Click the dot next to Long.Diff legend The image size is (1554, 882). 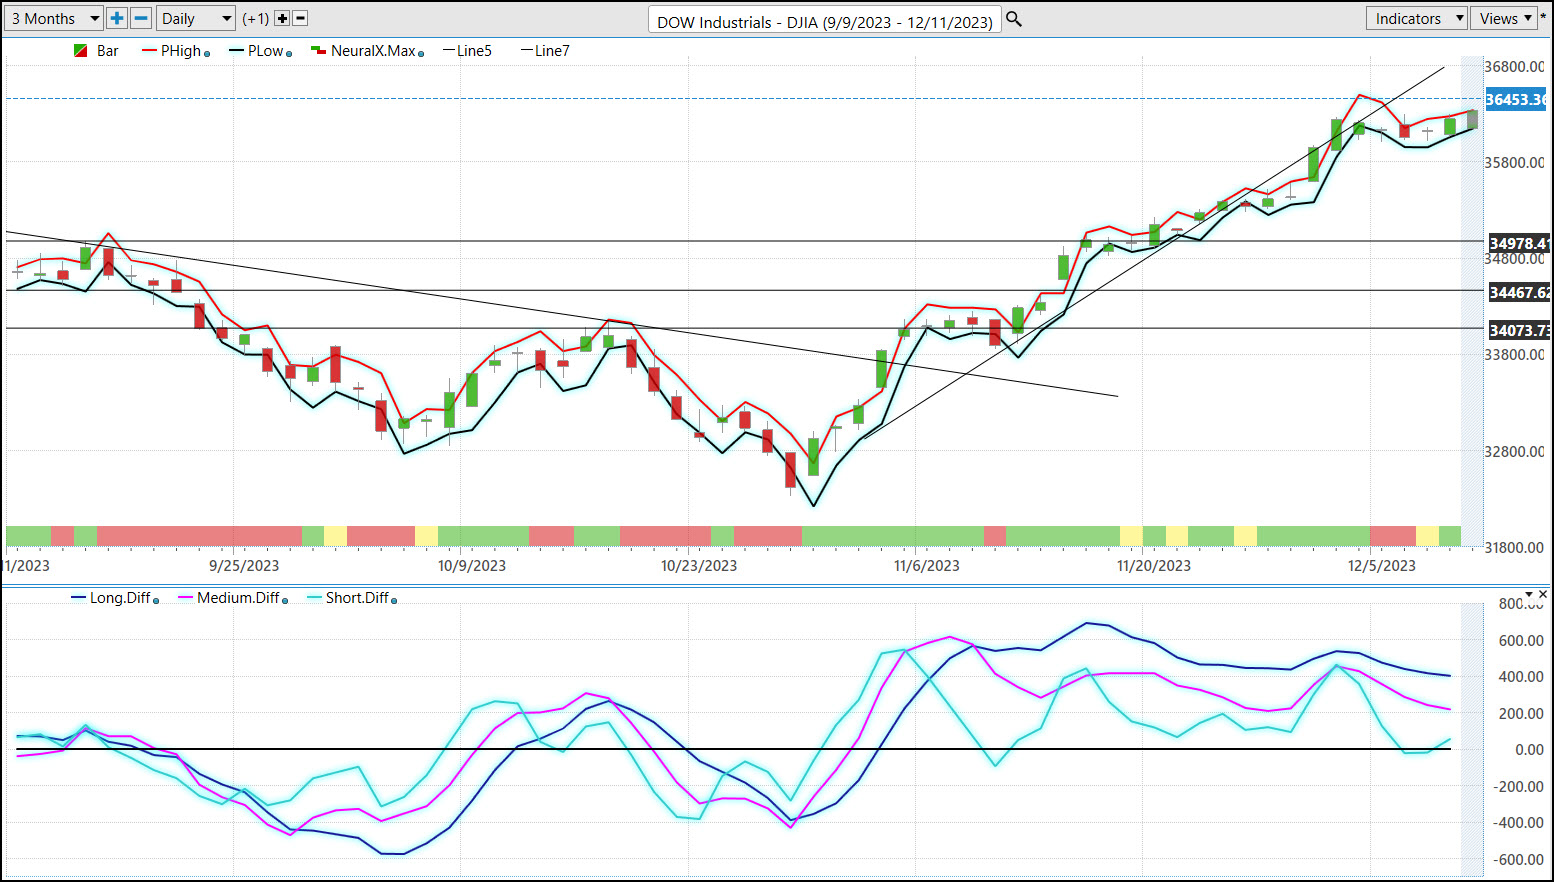coord(156,601)
